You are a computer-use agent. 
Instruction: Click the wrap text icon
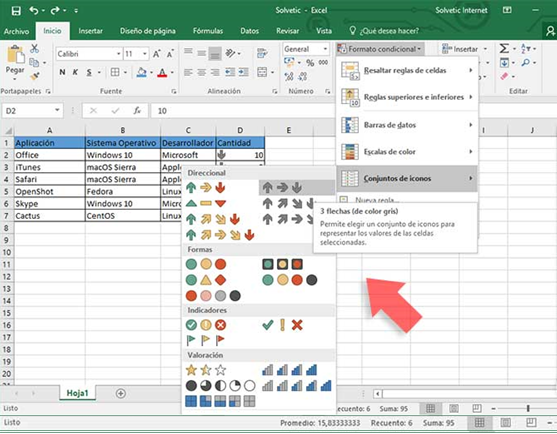click(x=262, y=53)
